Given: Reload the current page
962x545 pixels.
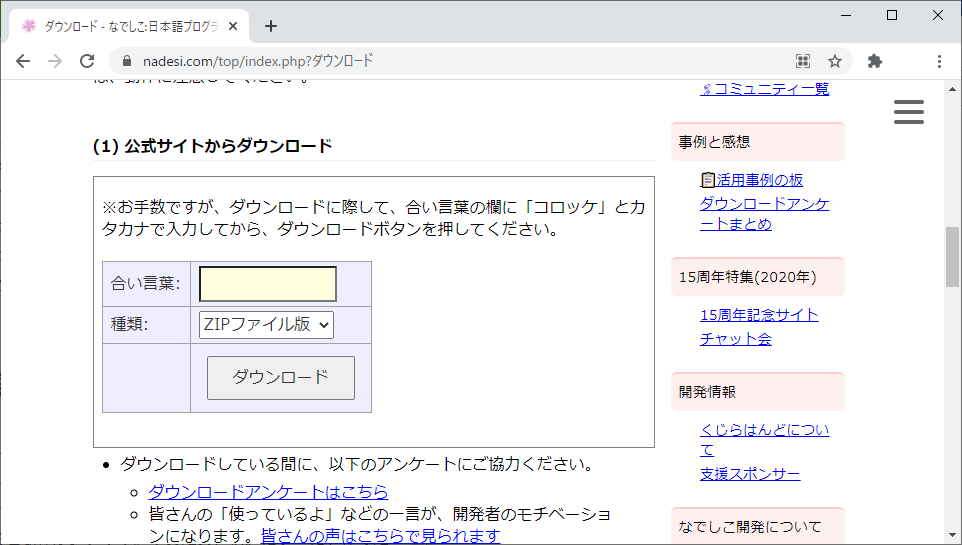Looking at the screenshot, I should click(87, 61).
